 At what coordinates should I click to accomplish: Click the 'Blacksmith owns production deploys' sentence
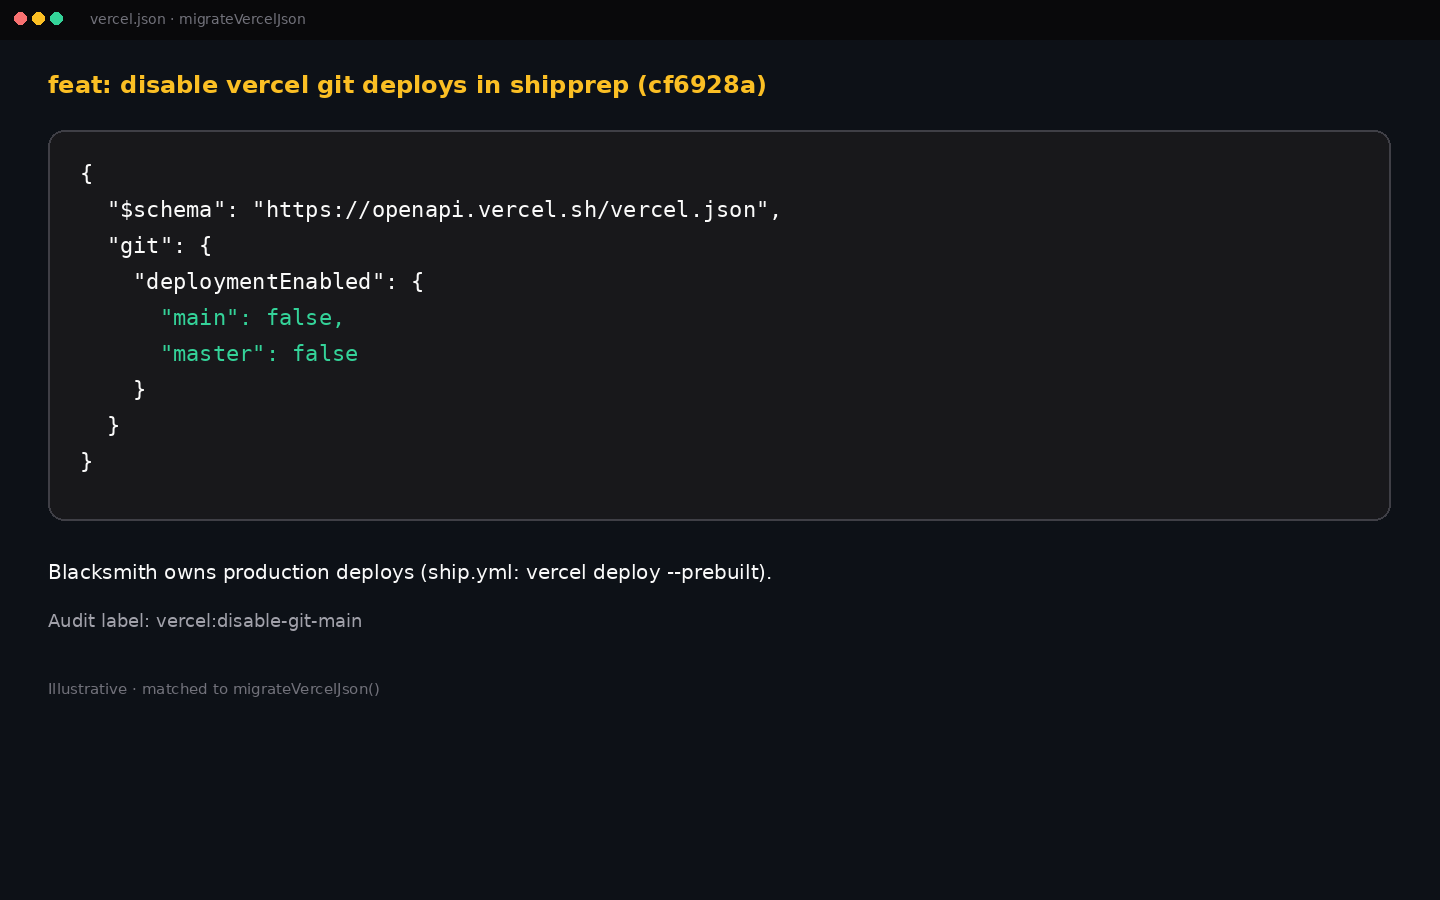point(410,572)
